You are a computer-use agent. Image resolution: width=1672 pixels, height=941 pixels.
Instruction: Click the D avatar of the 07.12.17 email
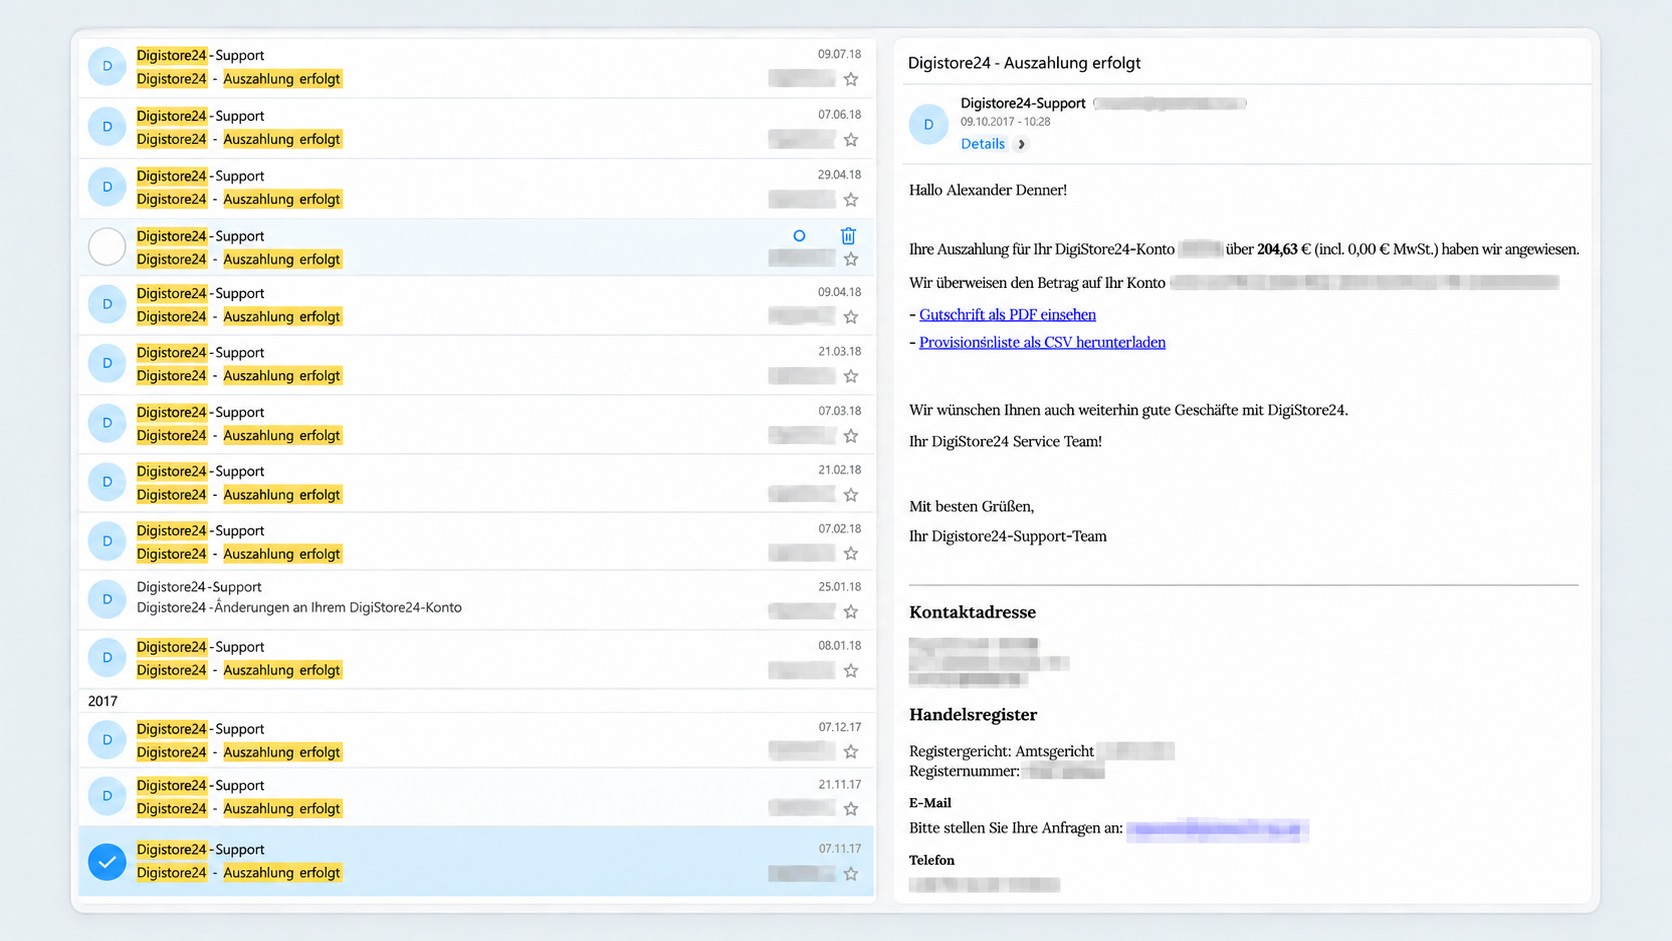point(107,740)
